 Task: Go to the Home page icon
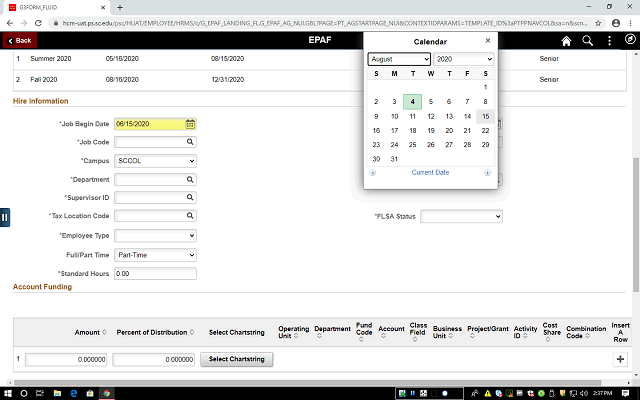pyautogui.click(x=566, y=40)
